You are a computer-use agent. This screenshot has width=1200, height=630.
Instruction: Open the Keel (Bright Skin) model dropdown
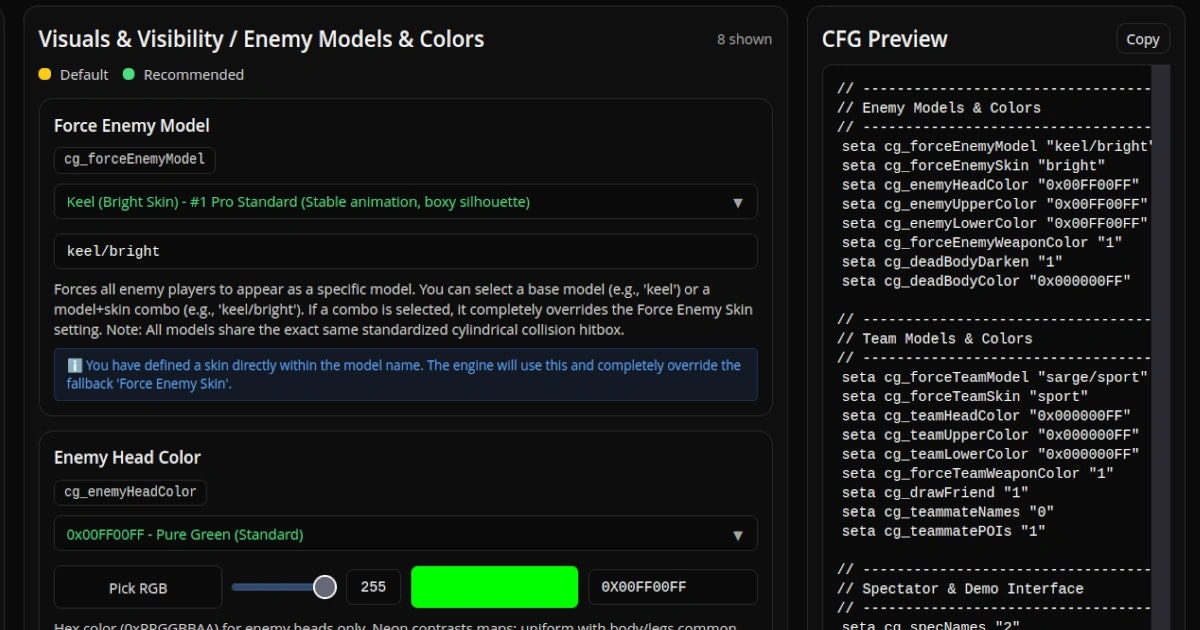click(x=405, y=201)
